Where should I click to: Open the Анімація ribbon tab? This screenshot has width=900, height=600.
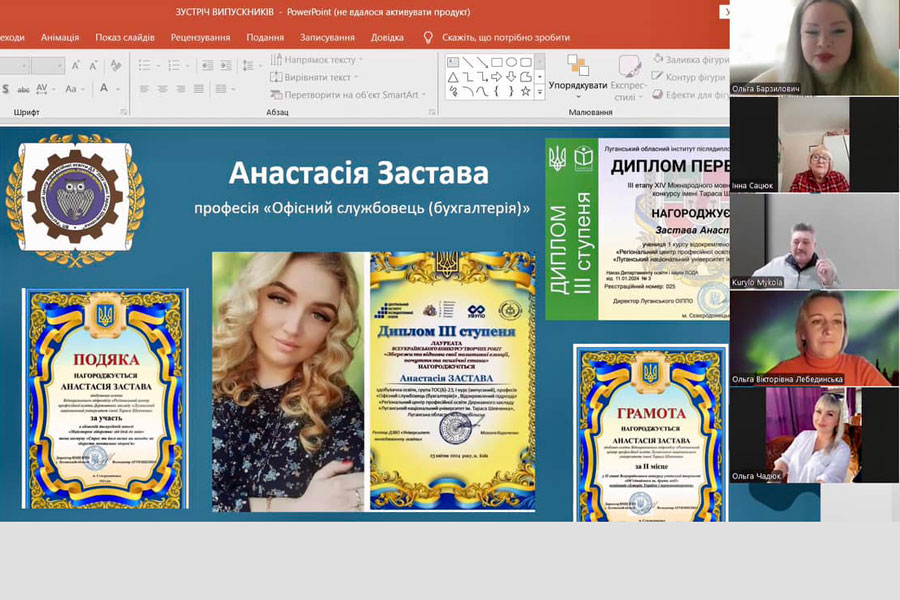tap(60, 37)
